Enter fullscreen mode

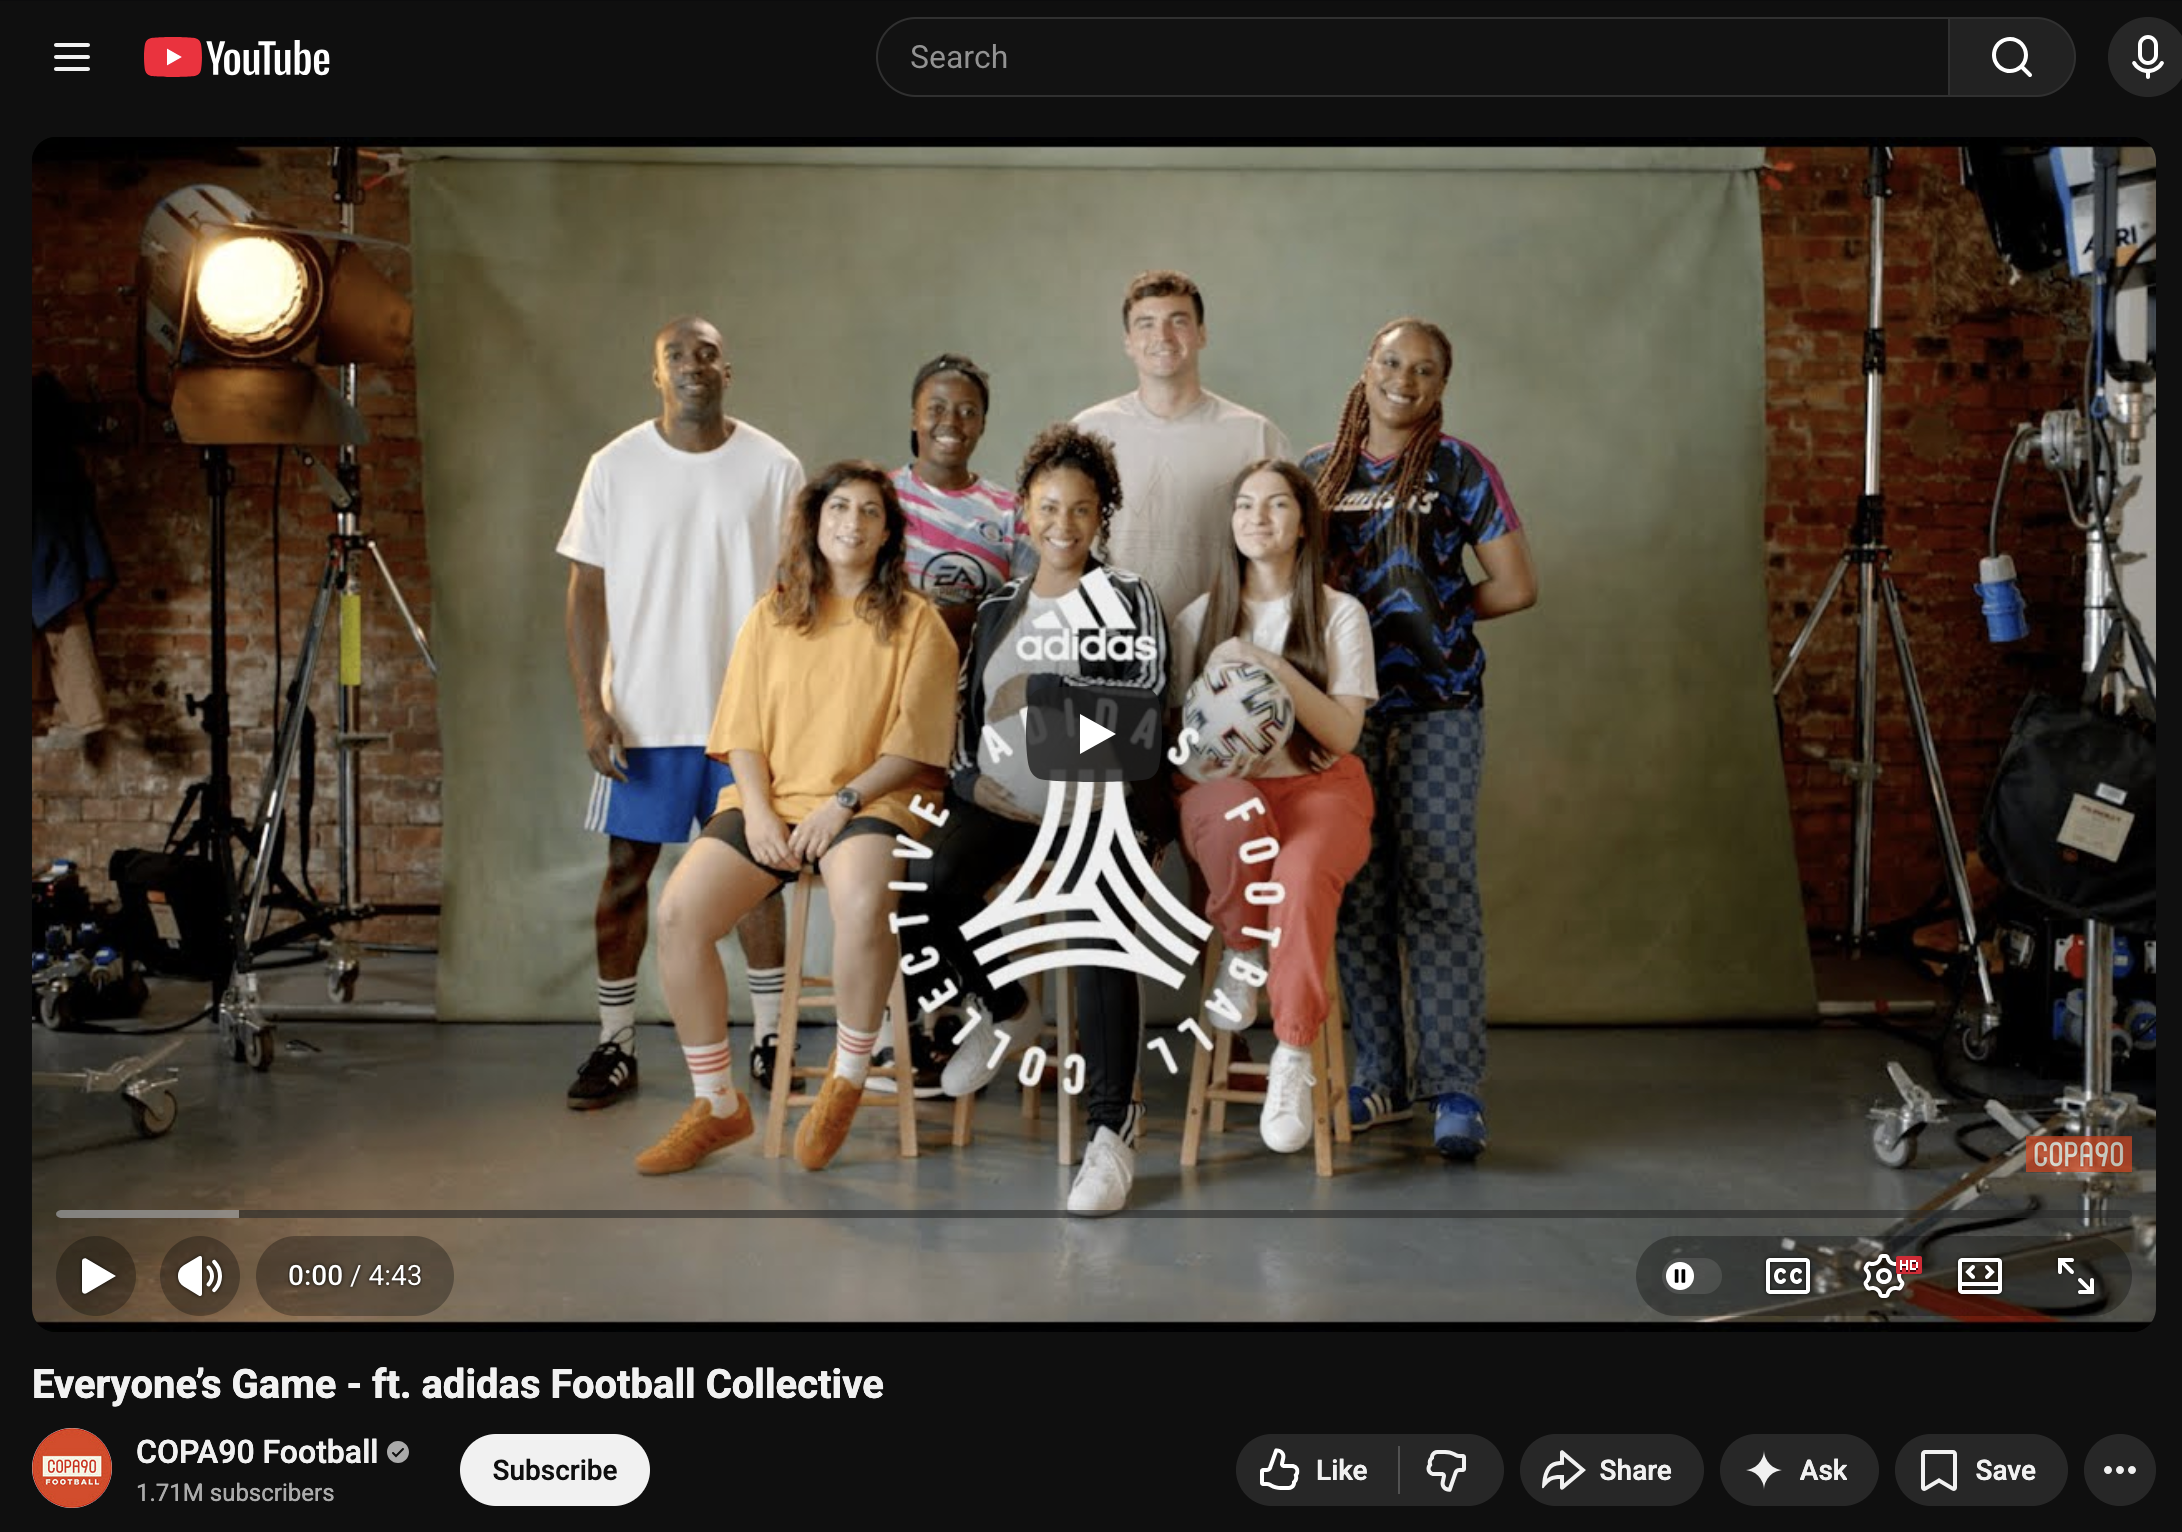pos(2074,1276)
